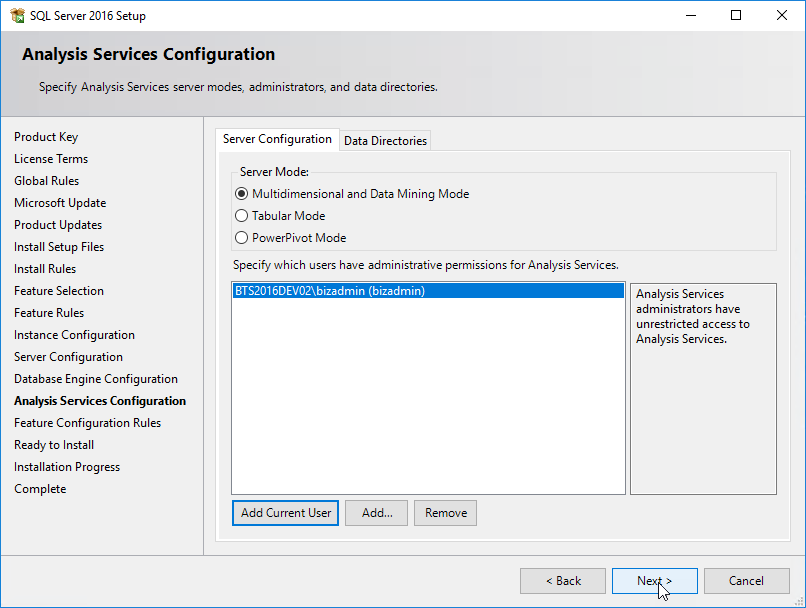Click the window resize grip in corner
Screen dimensions: 806x608
coord(799,601)
